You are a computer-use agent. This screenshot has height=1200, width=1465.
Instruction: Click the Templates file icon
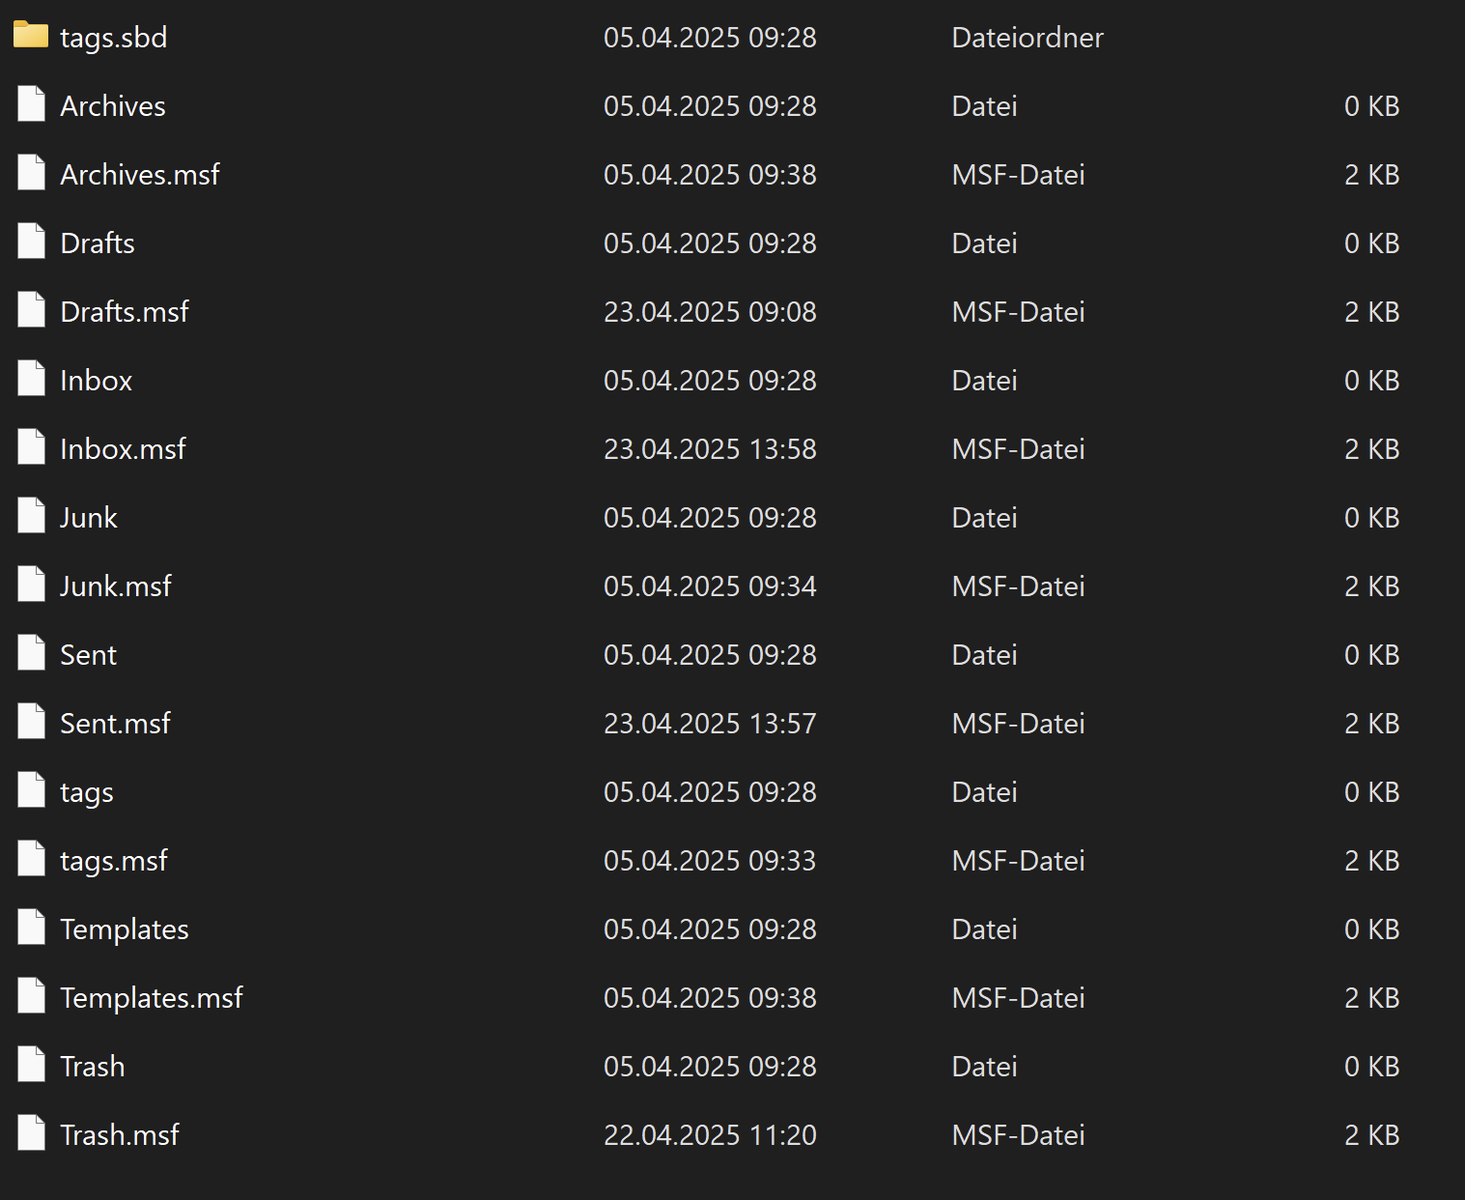31,928
